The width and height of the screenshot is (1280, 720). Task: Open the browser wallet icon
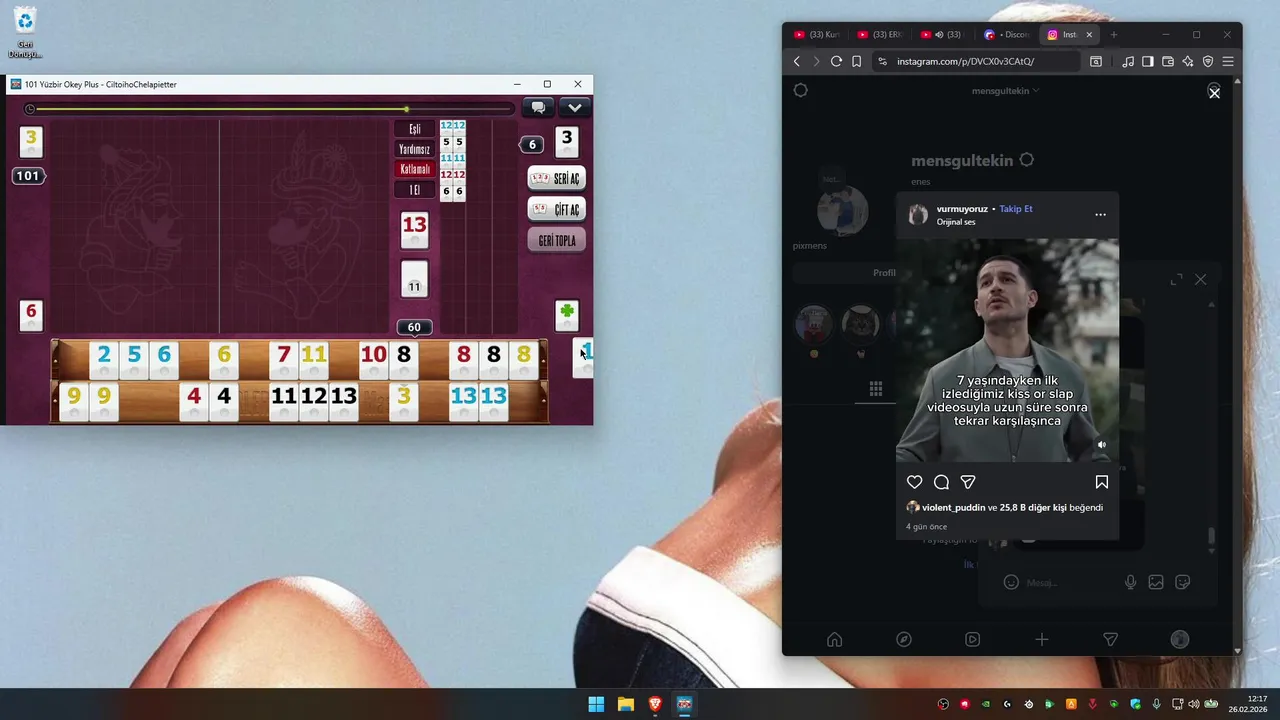click(1168, 61)
